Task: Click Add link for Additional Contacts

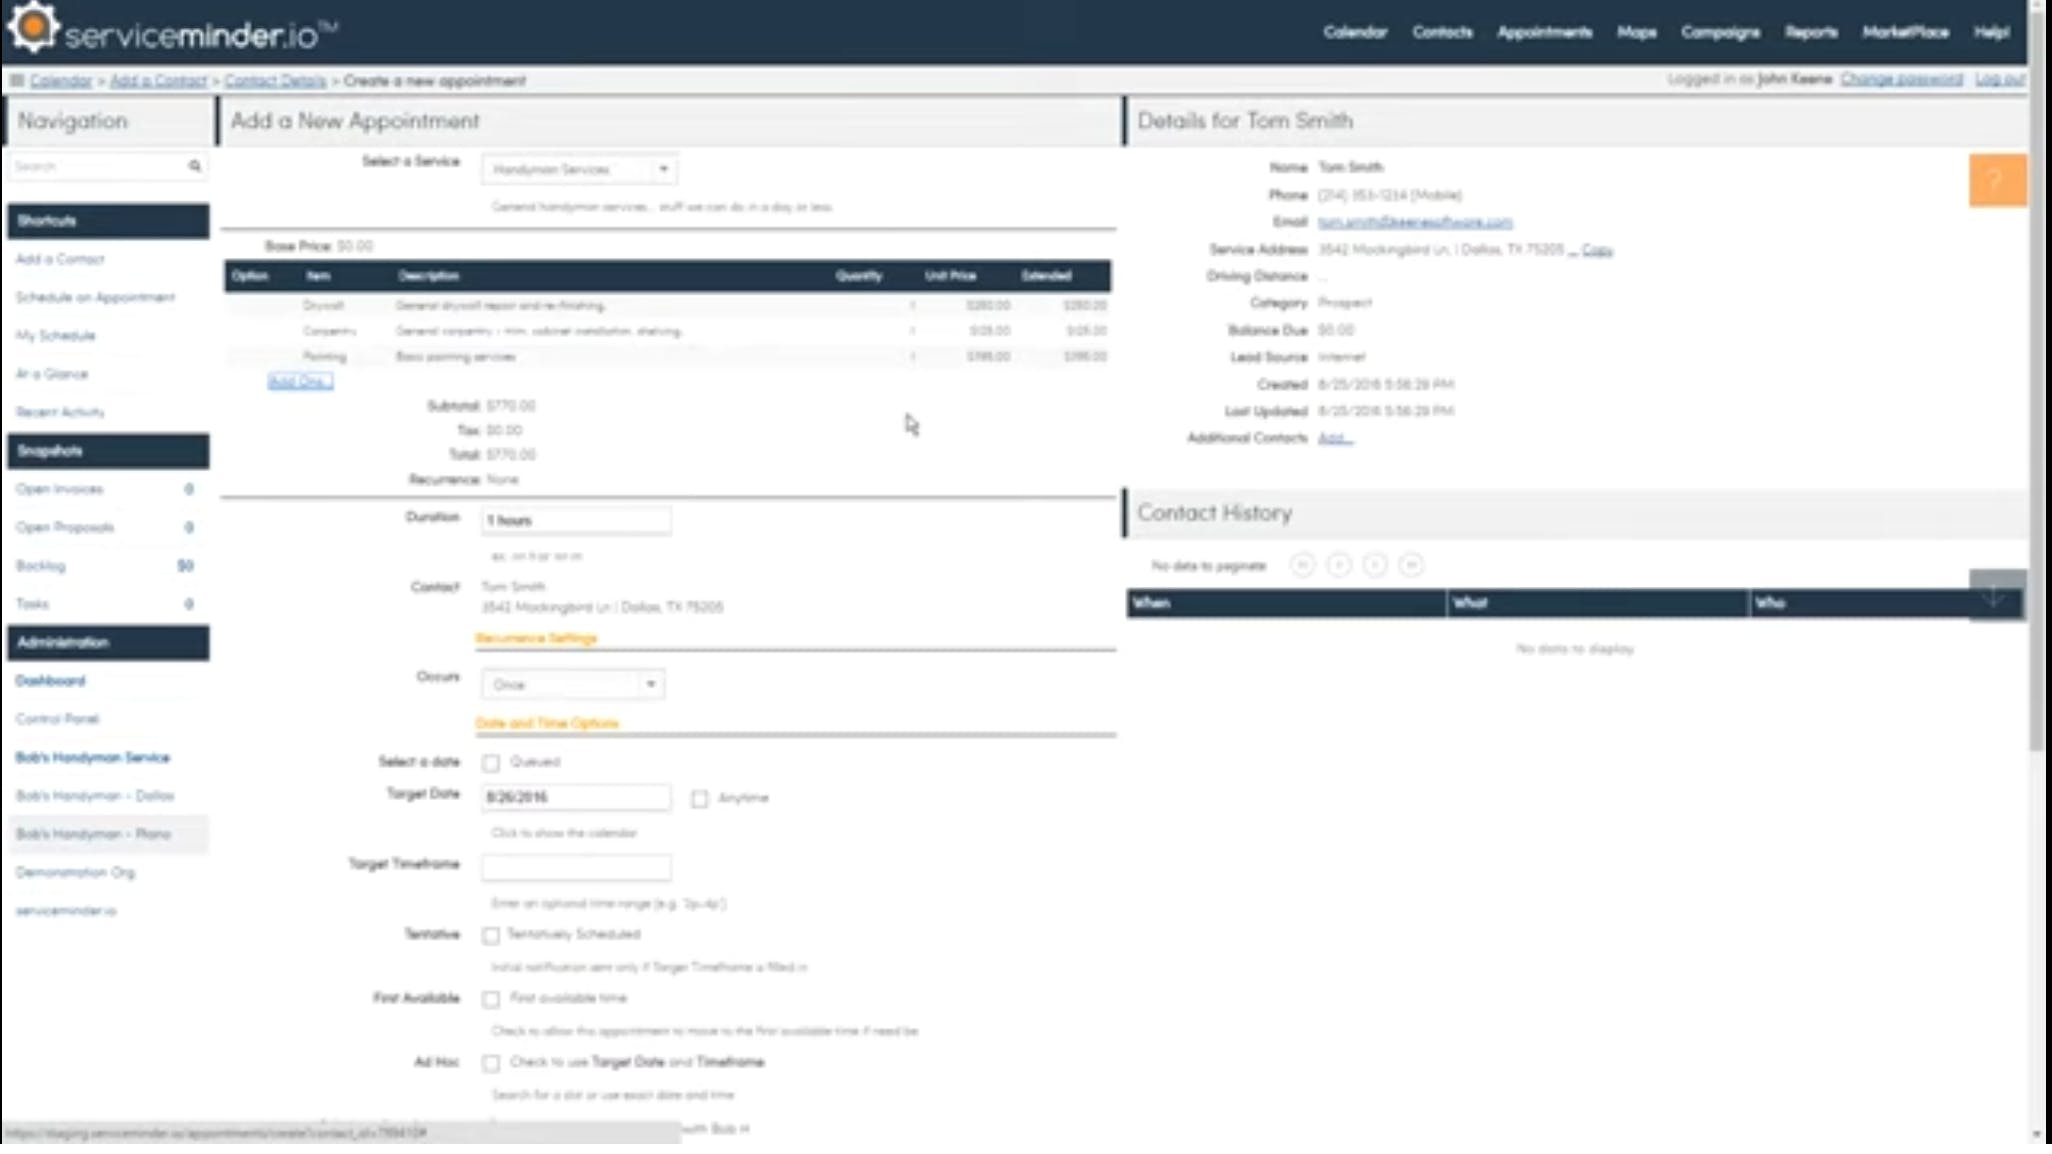Action: (1335, 438)
